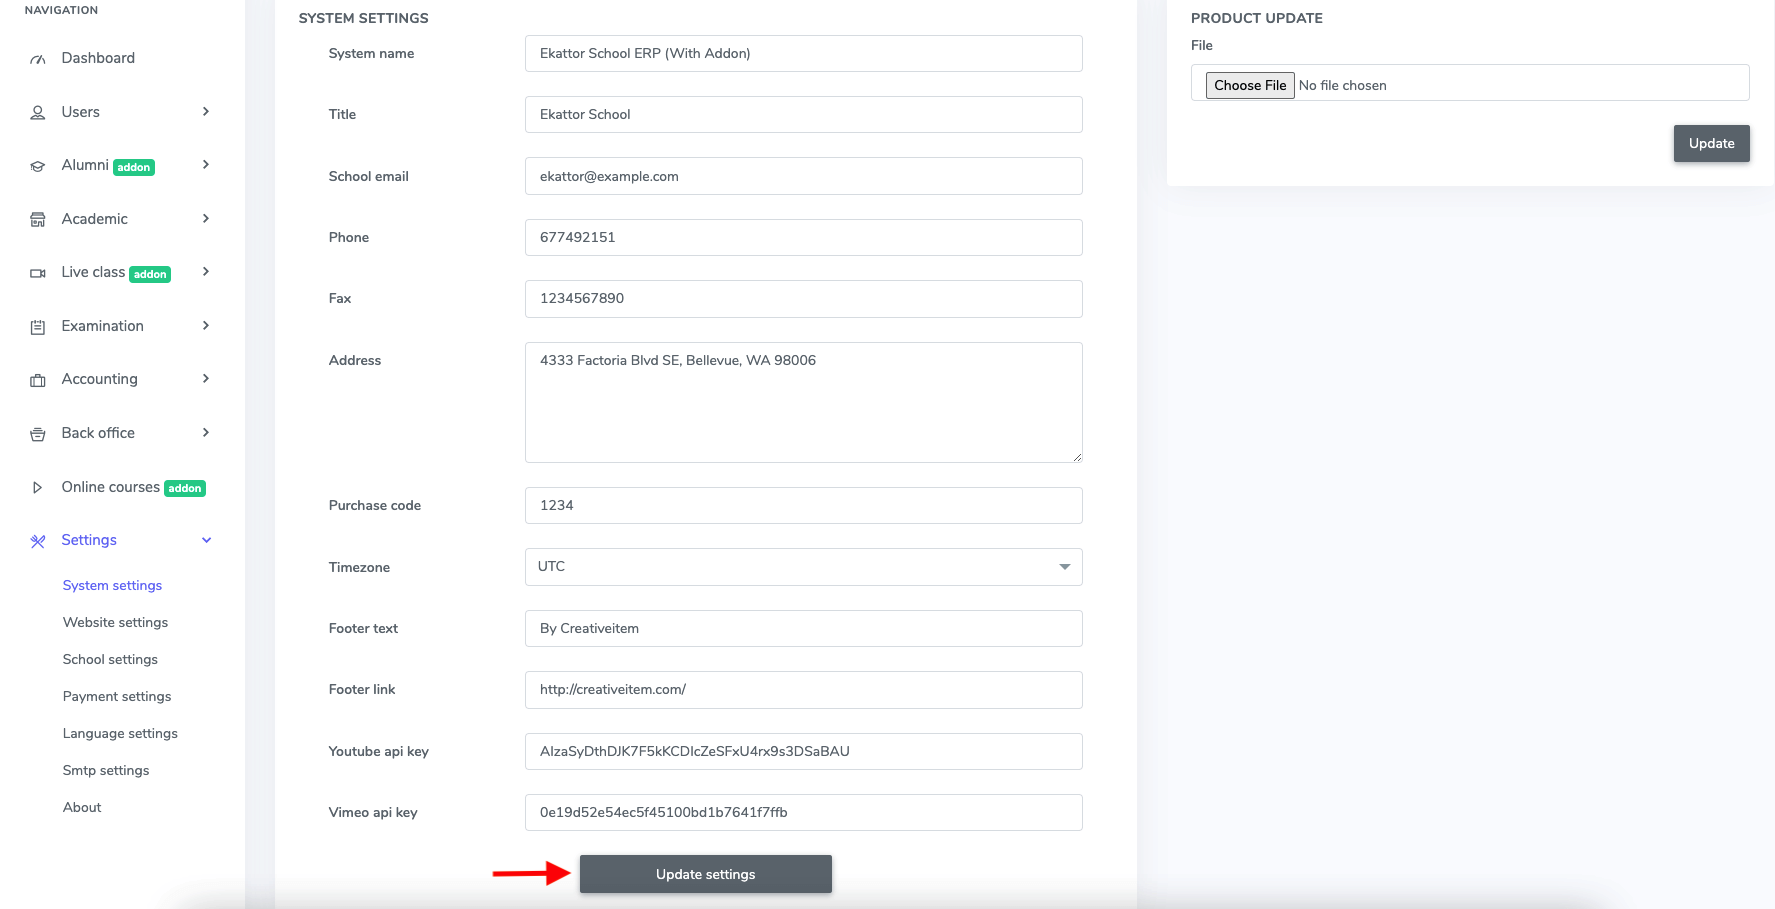The image size is (1775, 909).
Task: Click the Alumni addon badge
Action: (x=133, y=166)
